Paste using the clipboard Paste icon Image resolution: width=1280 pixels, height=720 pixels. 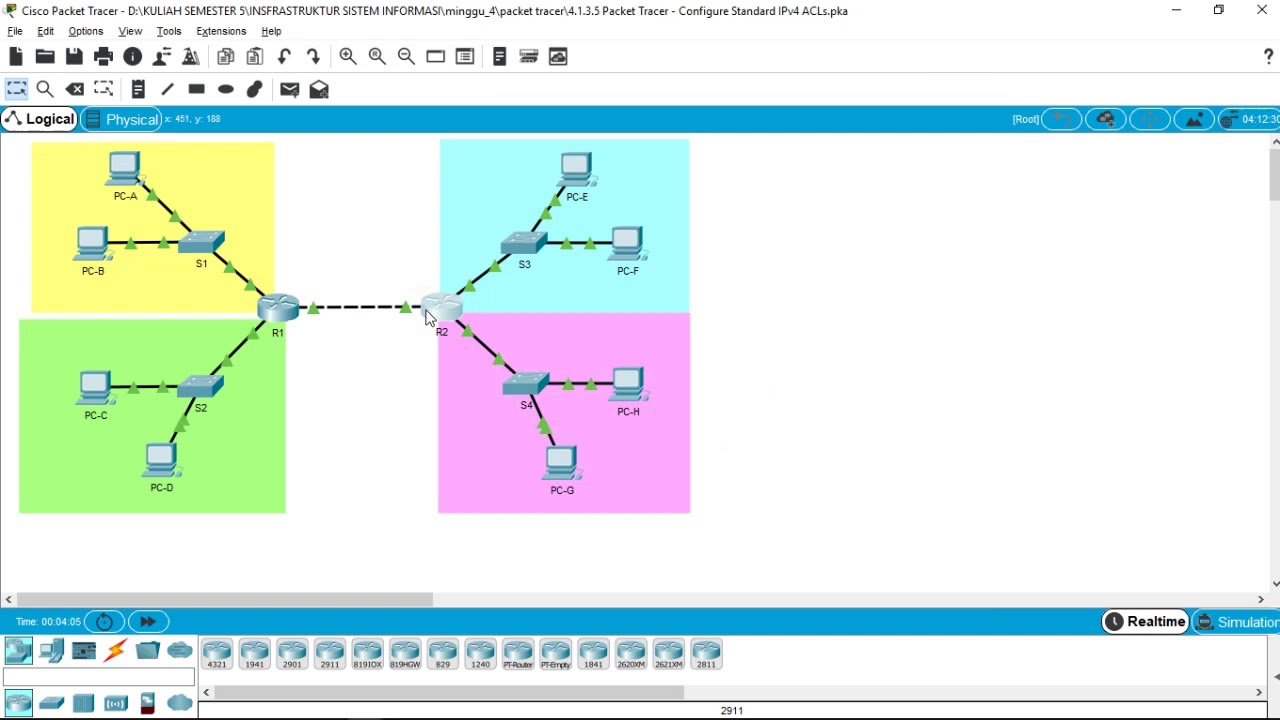tap(255, 57)
